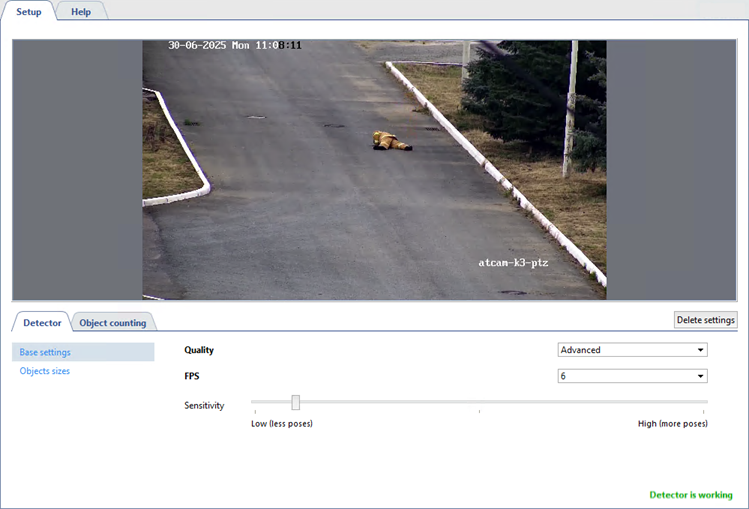The height and width of the screenshot is (509, 749).
Task: Click the Low (less poses) label
Action: coord(282,424)
